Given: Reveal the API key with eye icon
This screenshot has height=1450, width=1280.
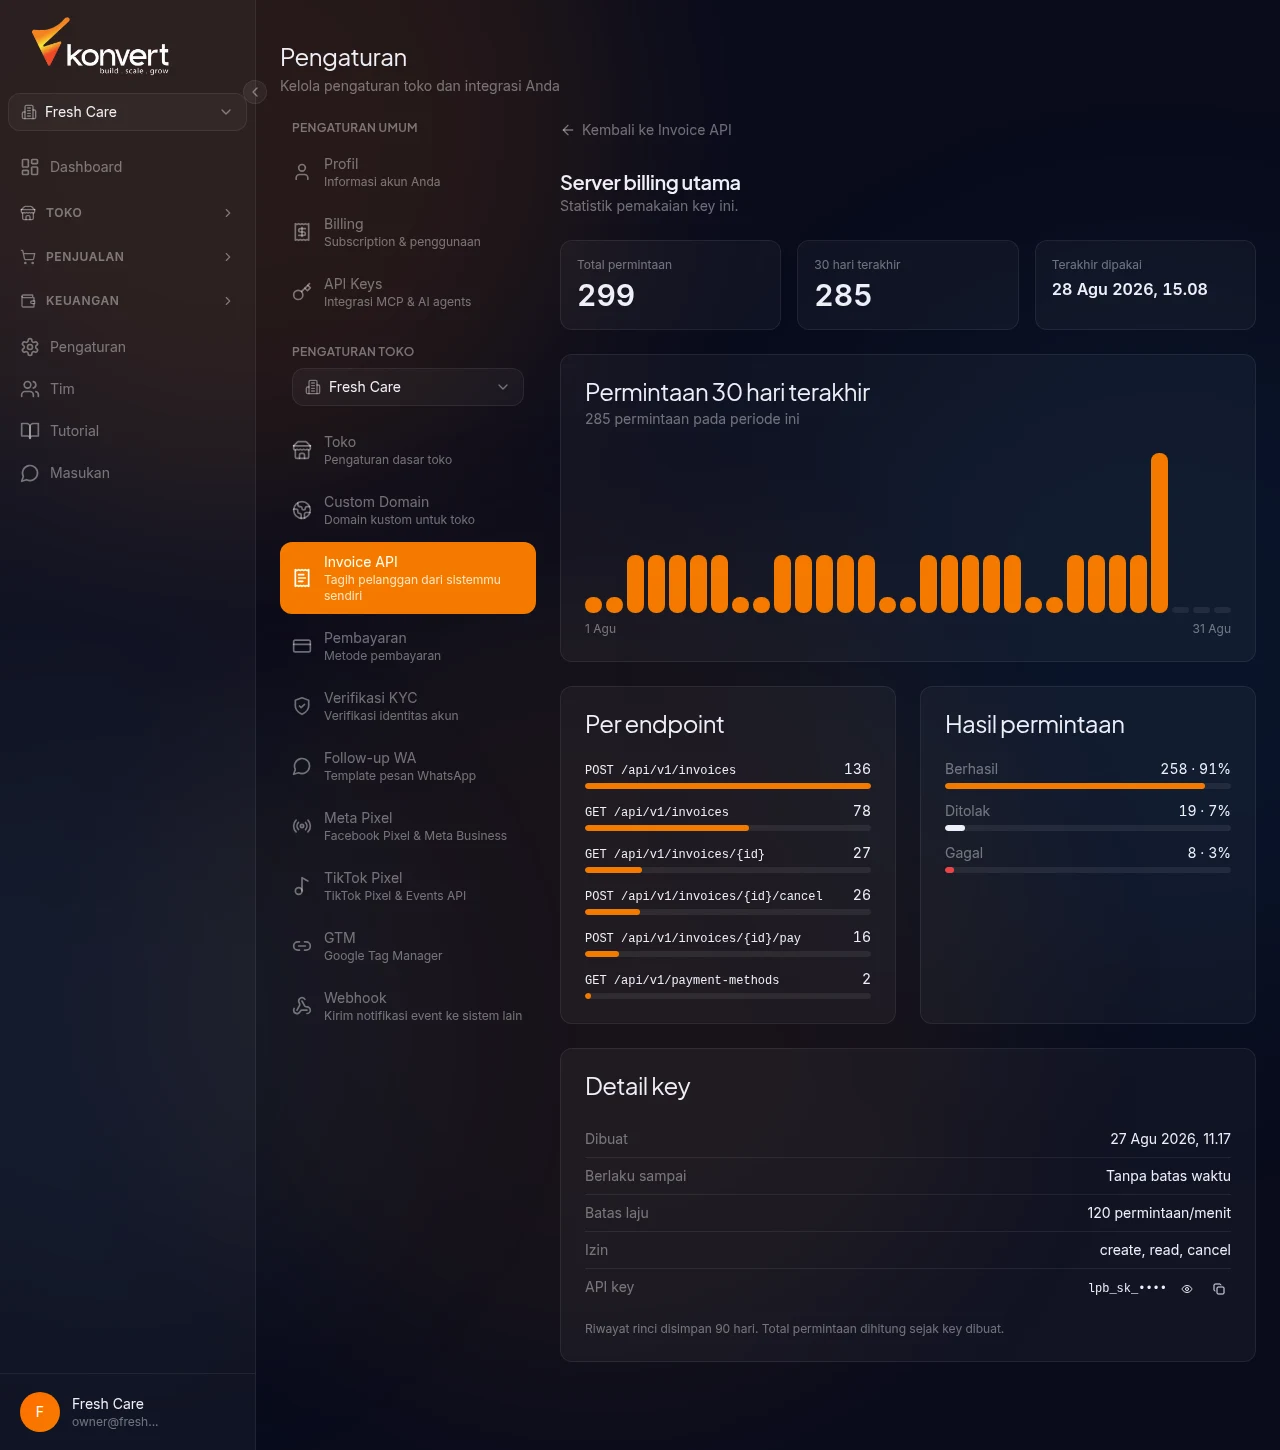Looking at the screenshot, I should point(1187,1289).
